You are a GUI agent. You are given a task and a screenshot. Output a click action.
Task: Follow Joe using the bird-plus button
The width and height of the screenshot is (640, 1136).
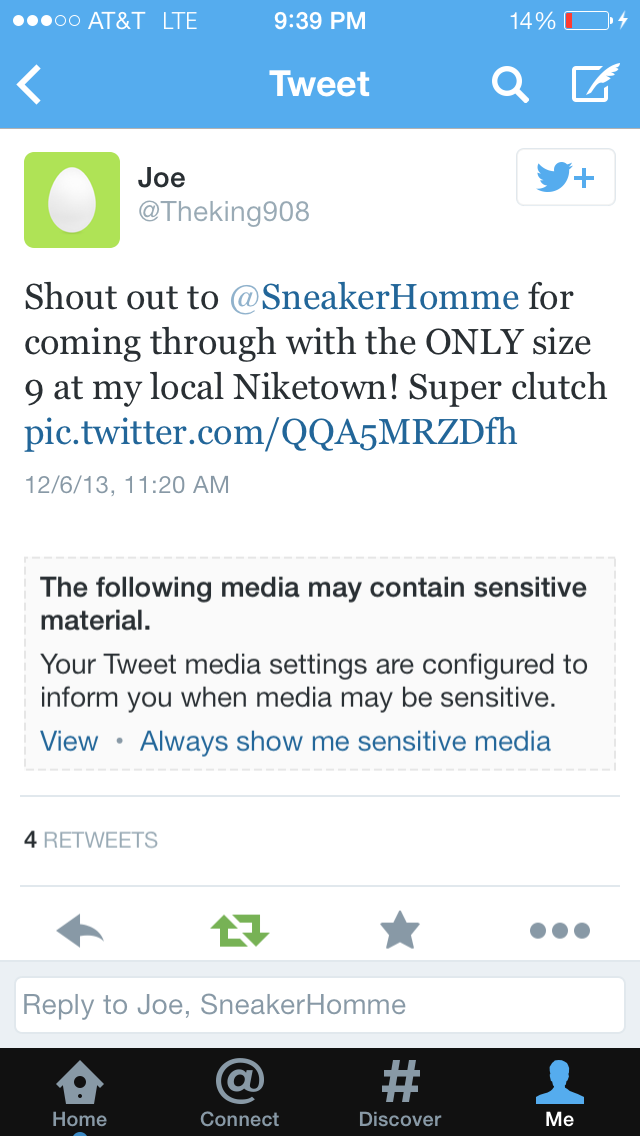[x=566, y=178]
